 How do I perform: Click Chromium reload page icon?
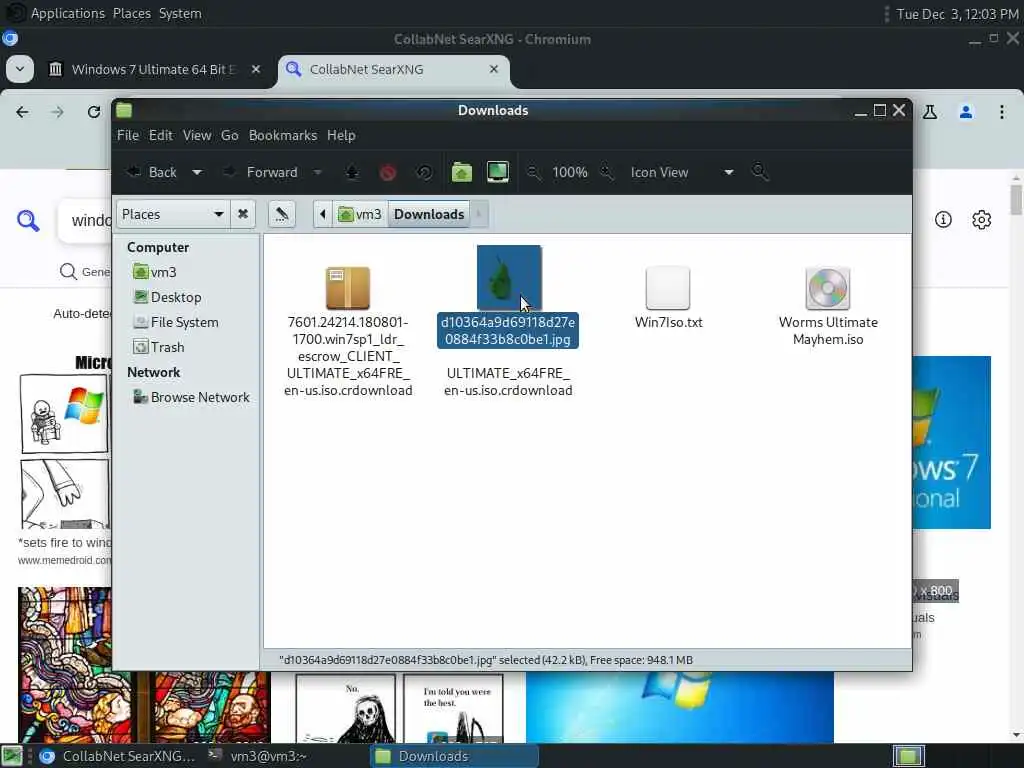pyautogui.click(x=94, y=112)
